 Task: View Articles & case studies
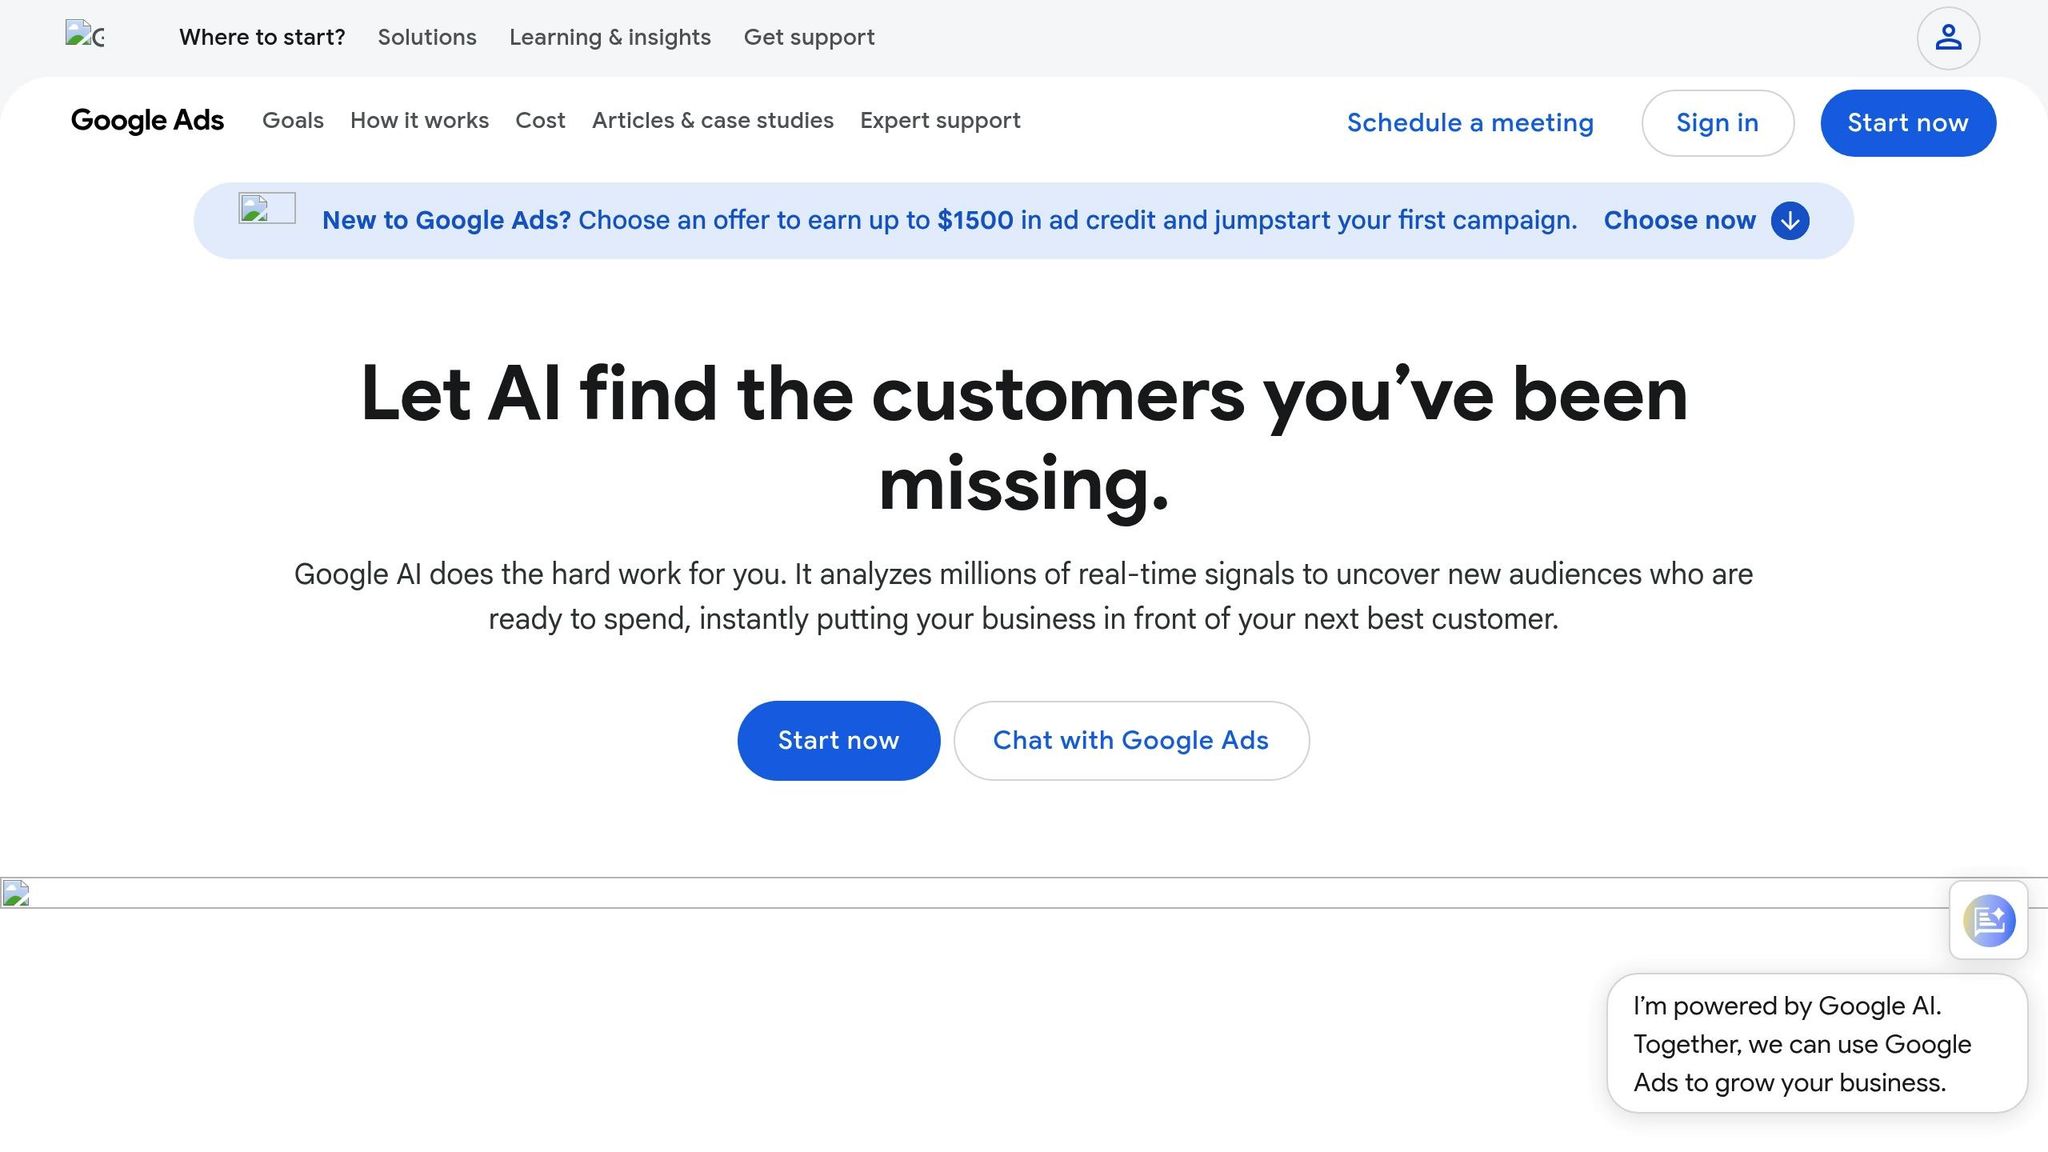712,121
